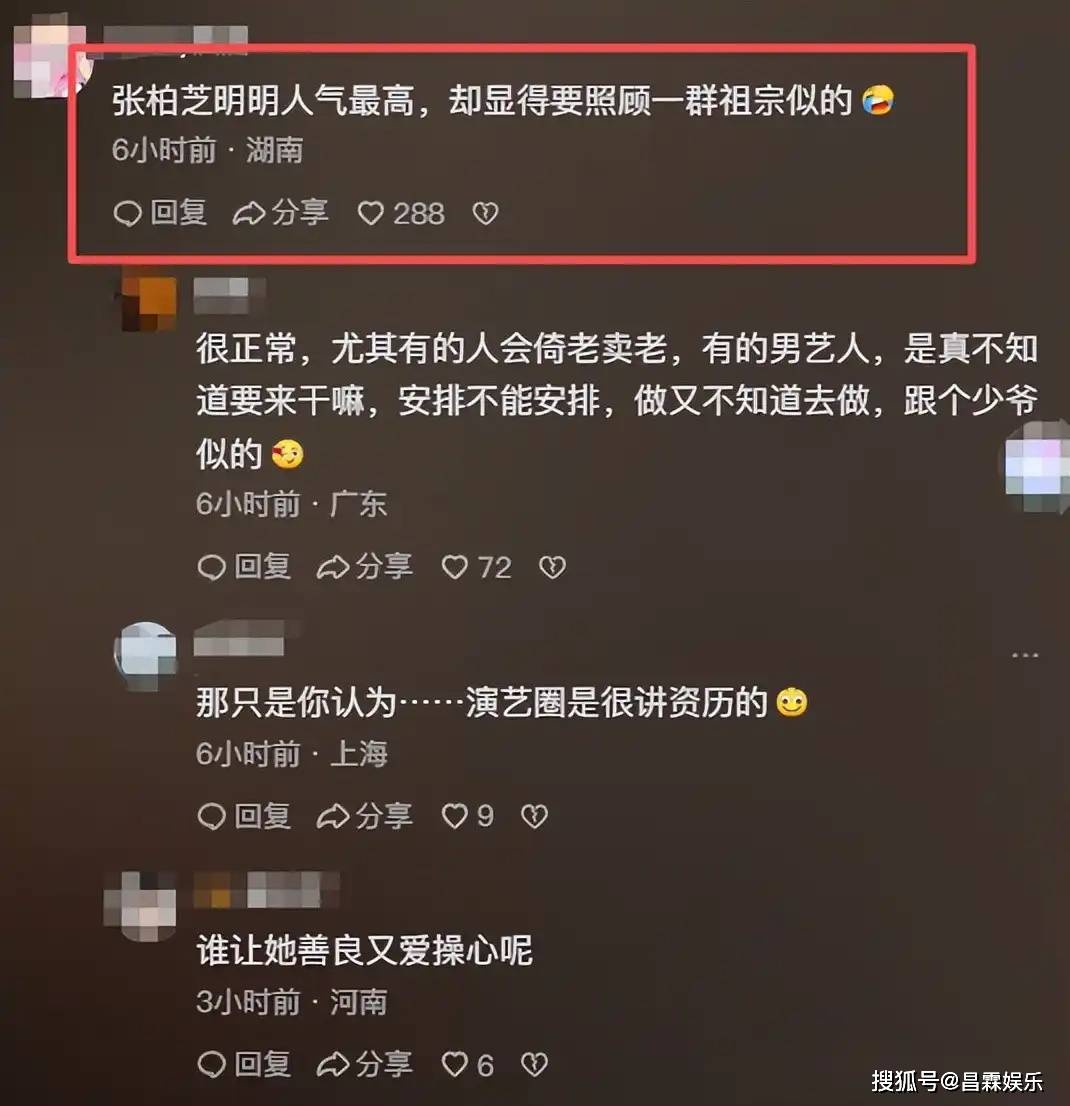
Task: Dislike the top comment from 湖南
Action: pos(485,213)
